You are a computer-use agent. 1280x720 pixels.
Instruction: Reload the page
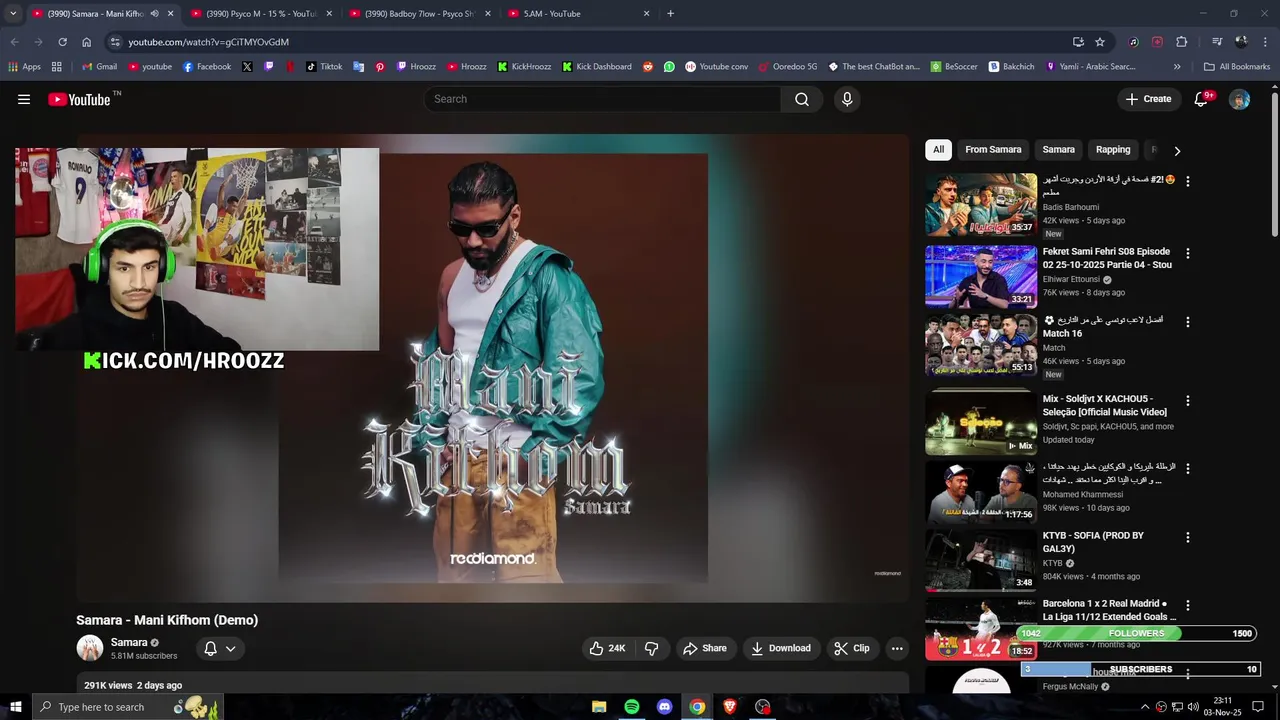click(62, 42)
